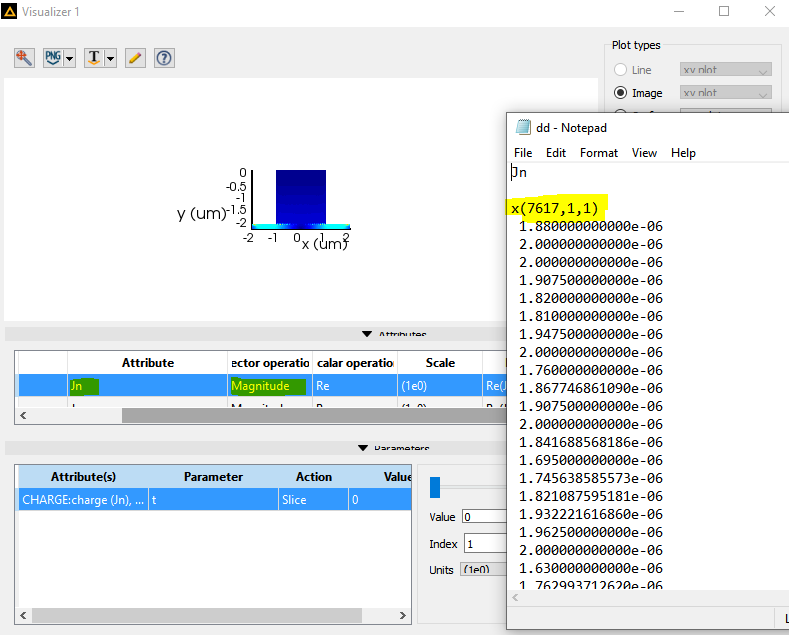This screenshot has width=789, height=635.
Task: Click the Parameter column header
Action: point(213,477)
